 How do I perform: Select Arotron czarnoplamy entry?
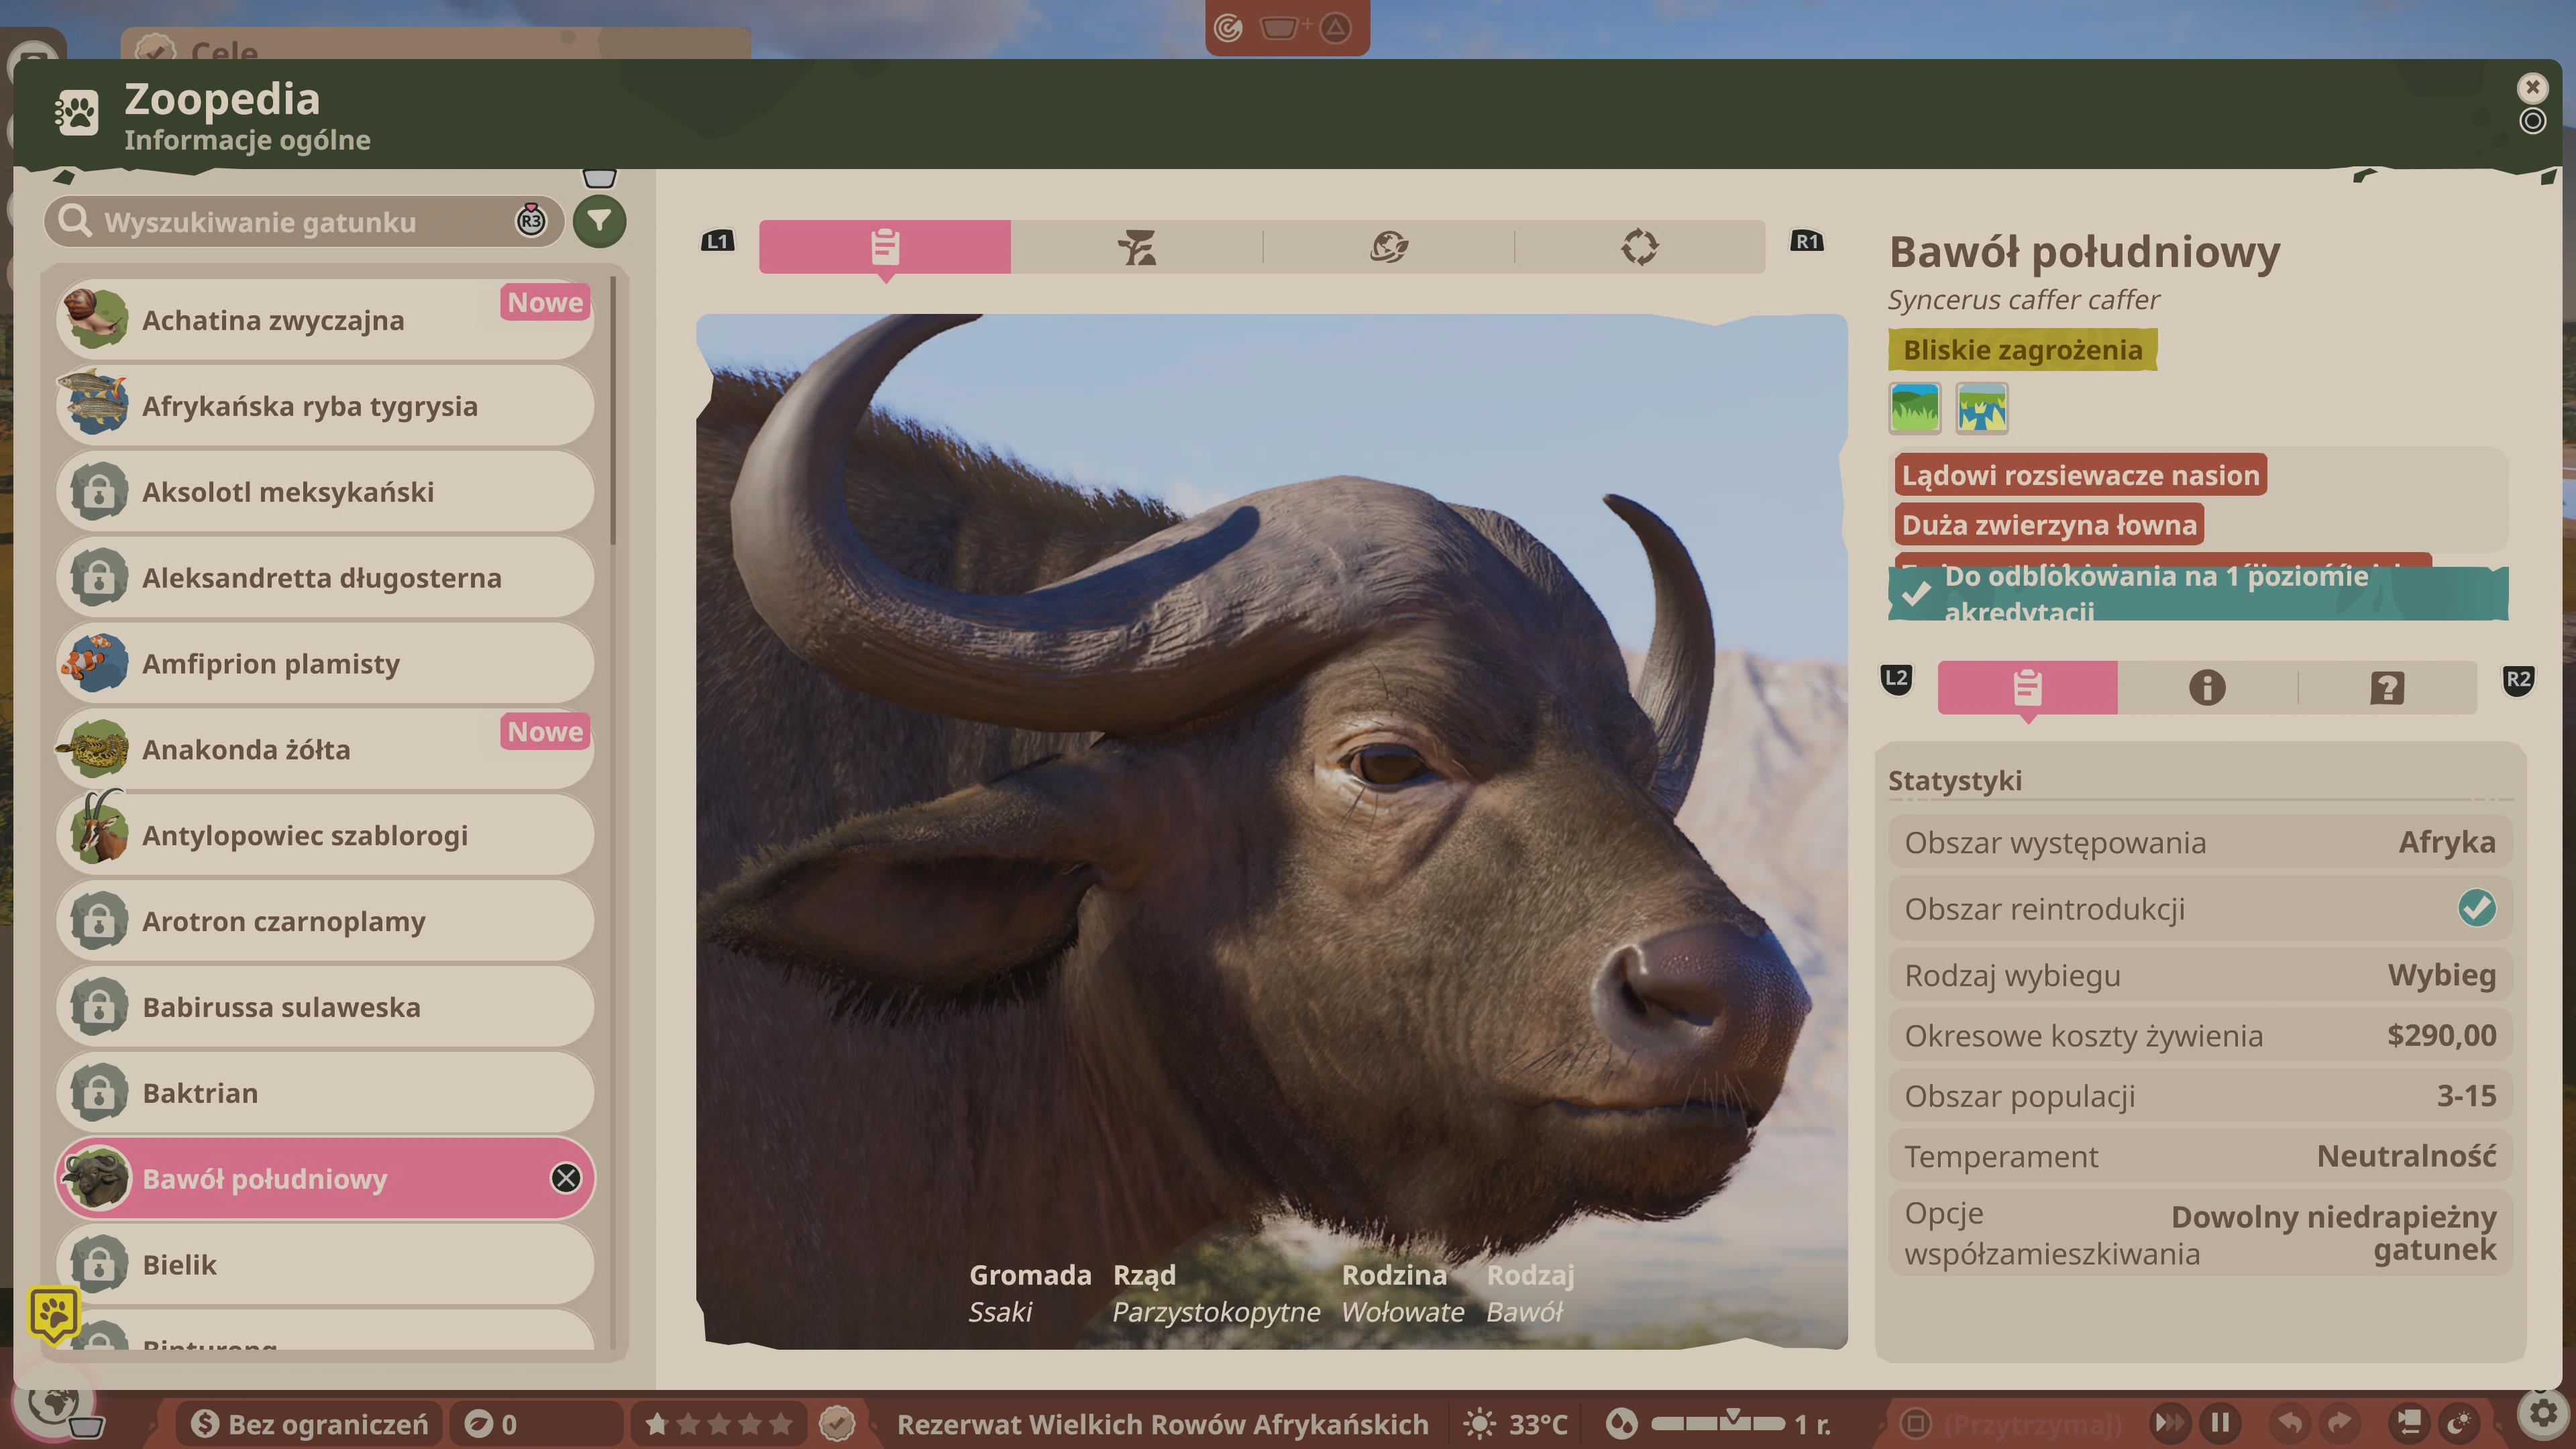325,921
